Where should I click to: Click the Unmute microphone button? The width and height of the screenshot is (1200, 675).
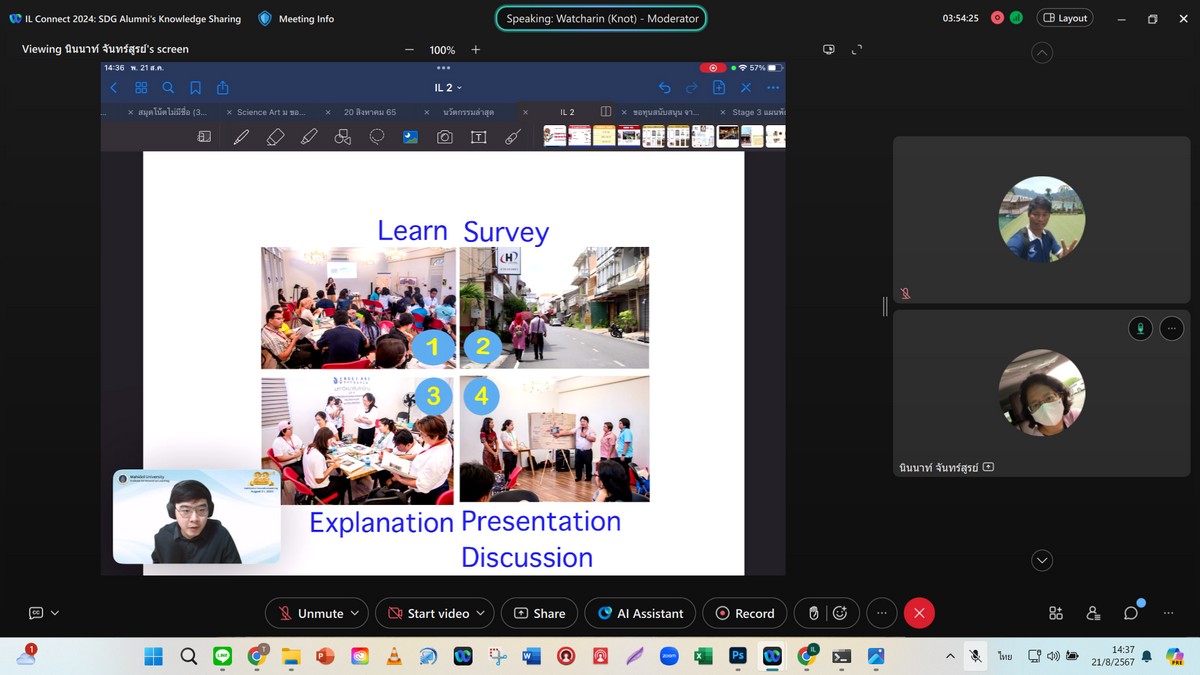310,613
